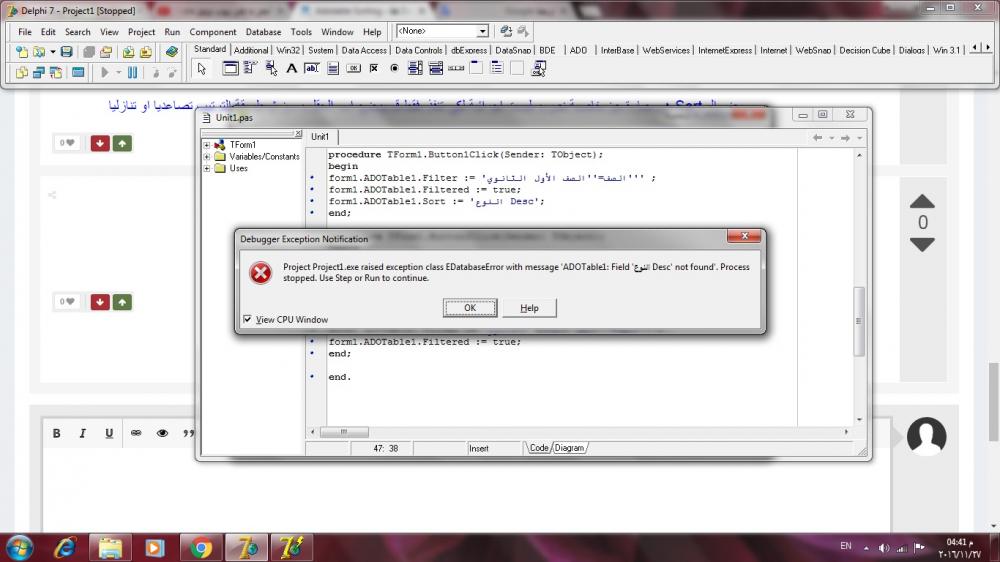
Task: Click the Italic button in web editor
Action: [82, 433]
